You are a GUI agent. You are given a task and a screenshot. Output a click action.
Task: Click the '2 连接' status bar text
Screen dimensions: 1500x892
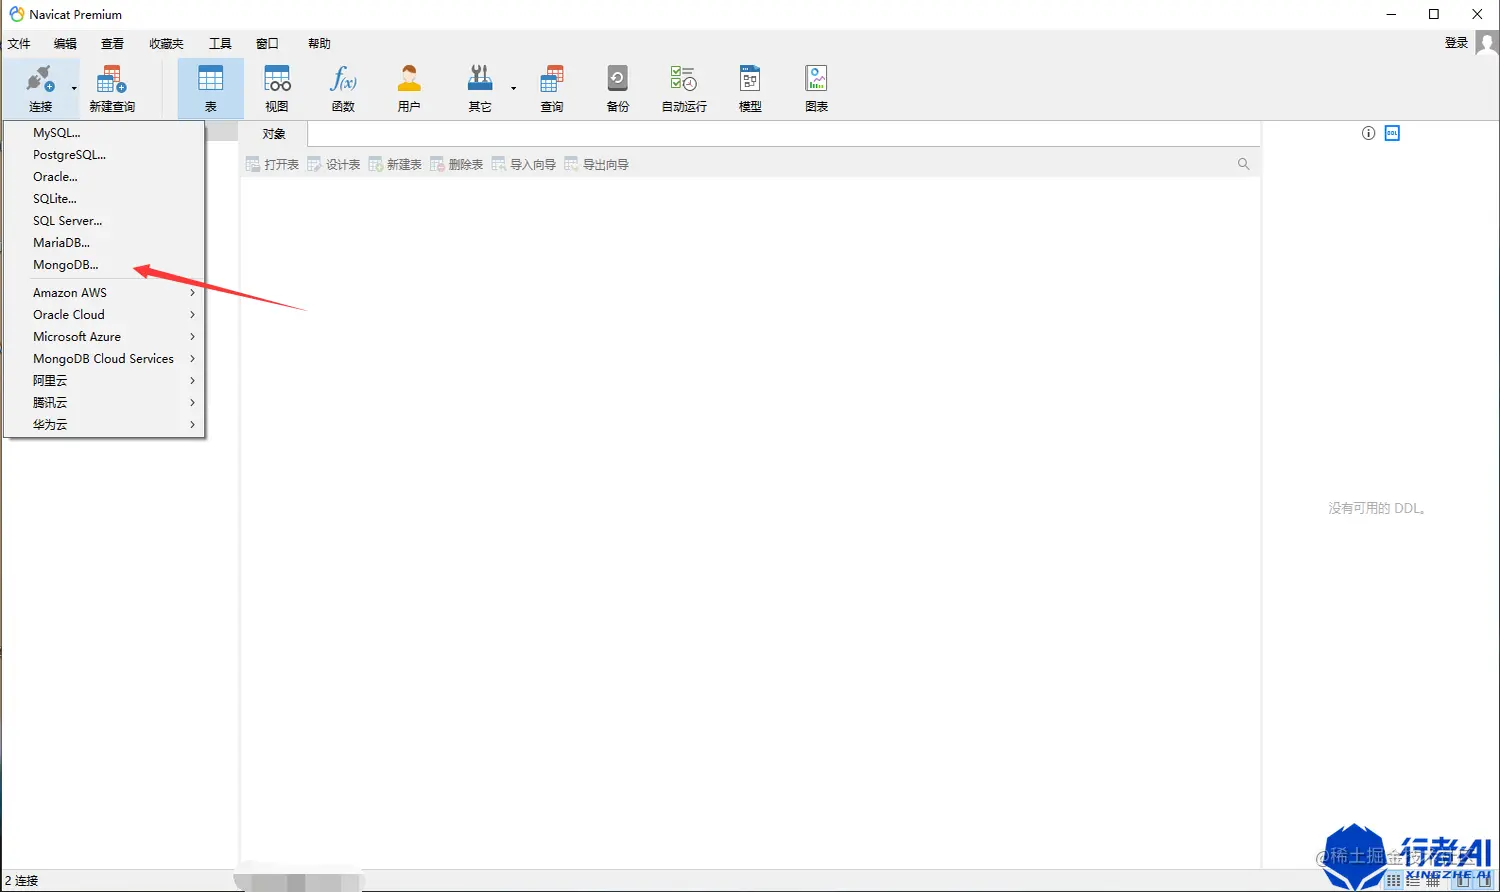click(21, 881)
